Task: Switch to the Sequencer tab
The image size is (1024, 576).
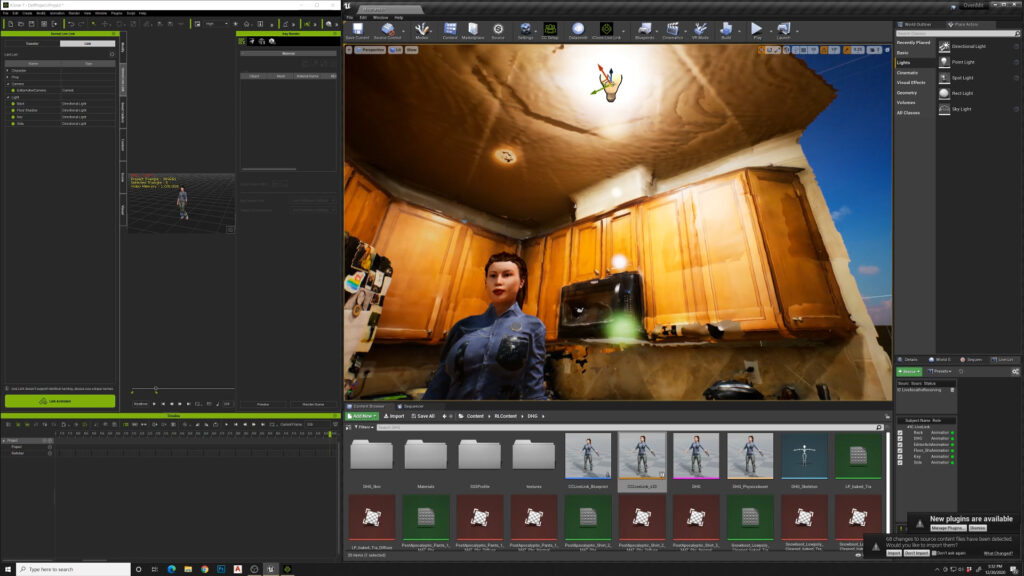Action: (x=411, y=406)
